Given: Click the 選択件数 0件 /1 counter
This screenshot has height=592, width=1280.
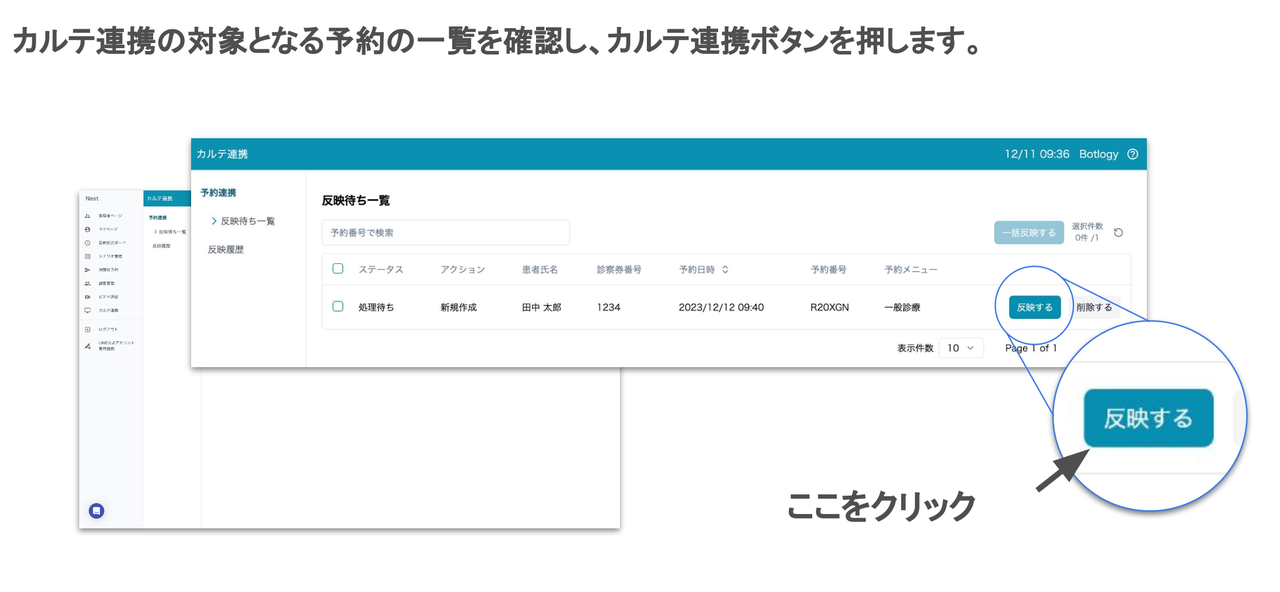Looking at the screenshot, I should click(1087, 232).
